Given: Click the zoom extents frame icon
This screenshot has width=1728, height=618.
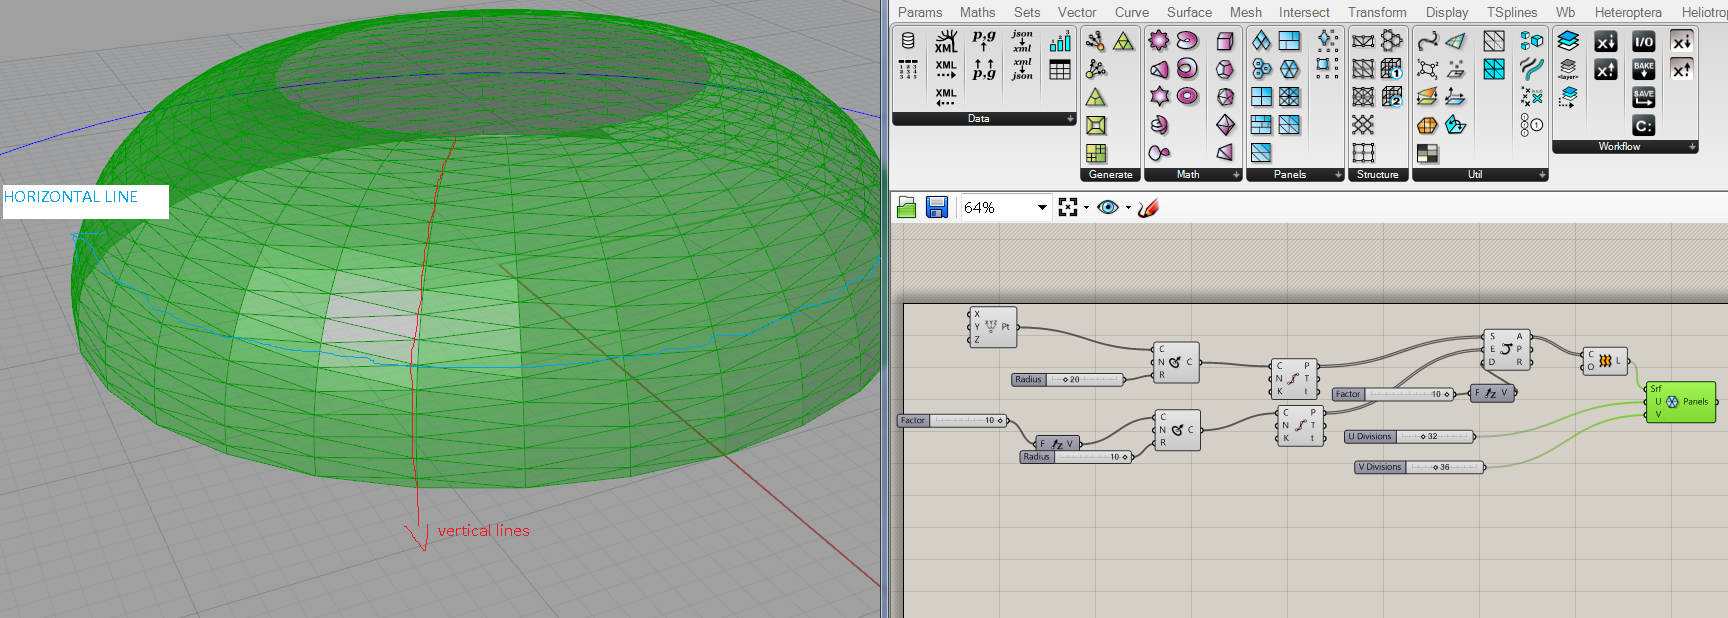Looking at the screenshot, I should (1068, 207).
